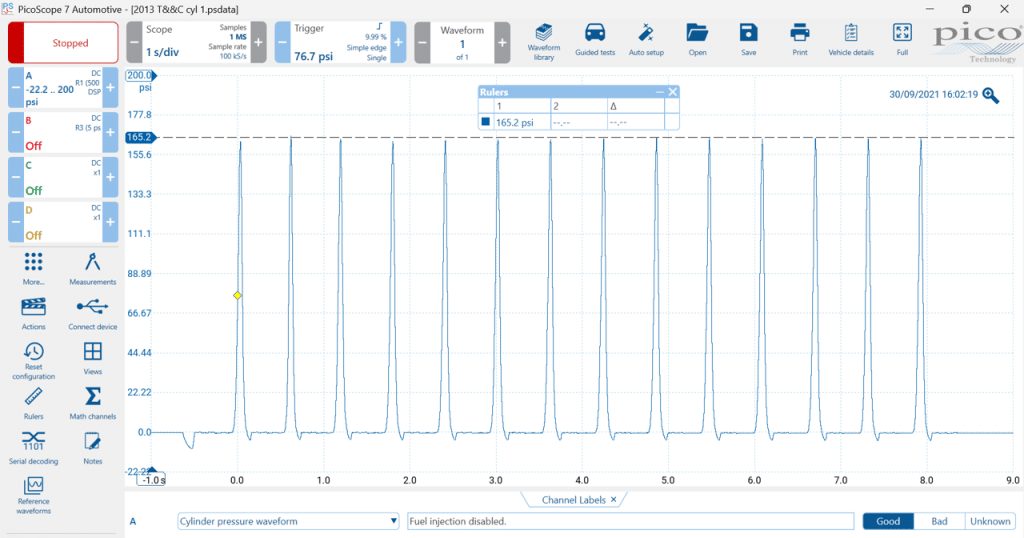Click Connect device

pyautogui.click(x=93, y=313)
